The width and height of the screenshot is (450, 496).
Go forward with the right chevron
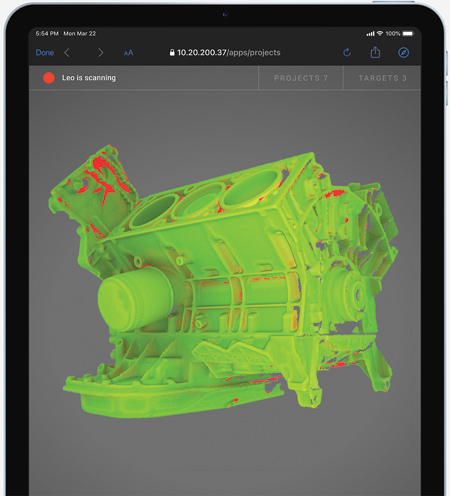pyautogui.click(x=101, y=53)
